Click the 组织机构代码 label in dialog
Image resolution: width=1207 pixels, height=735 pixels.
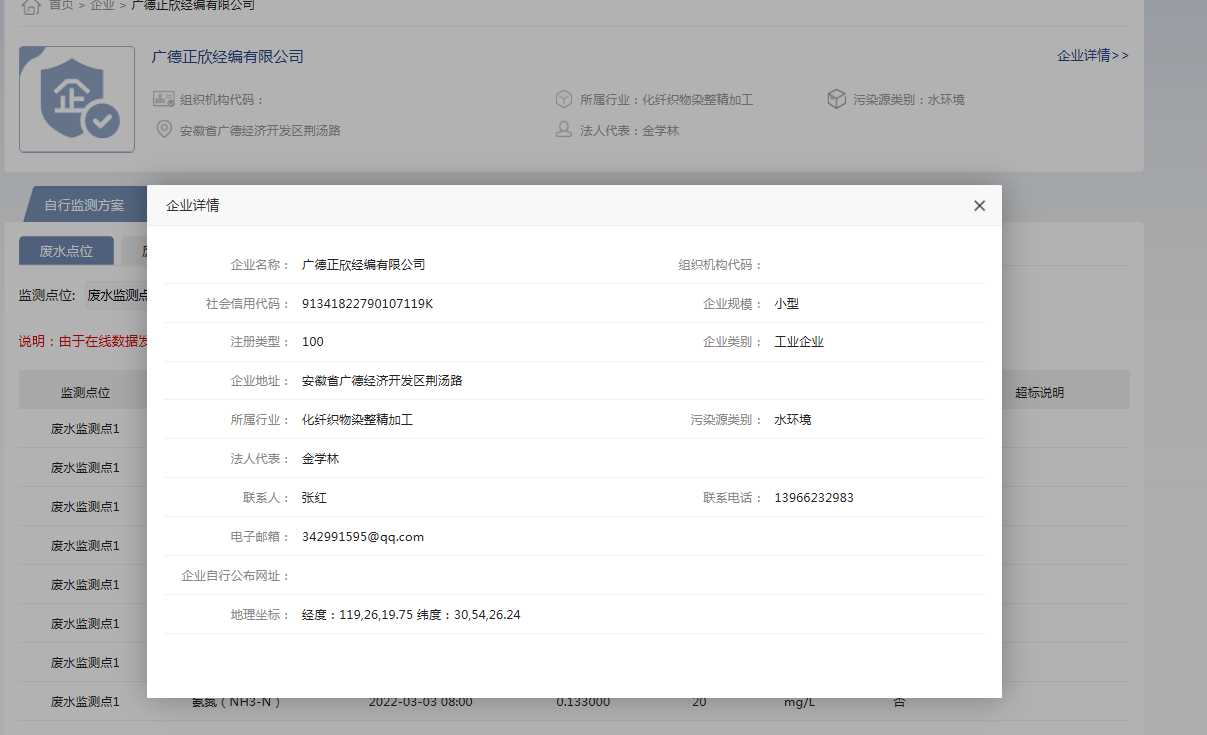[x=720, y=265]
